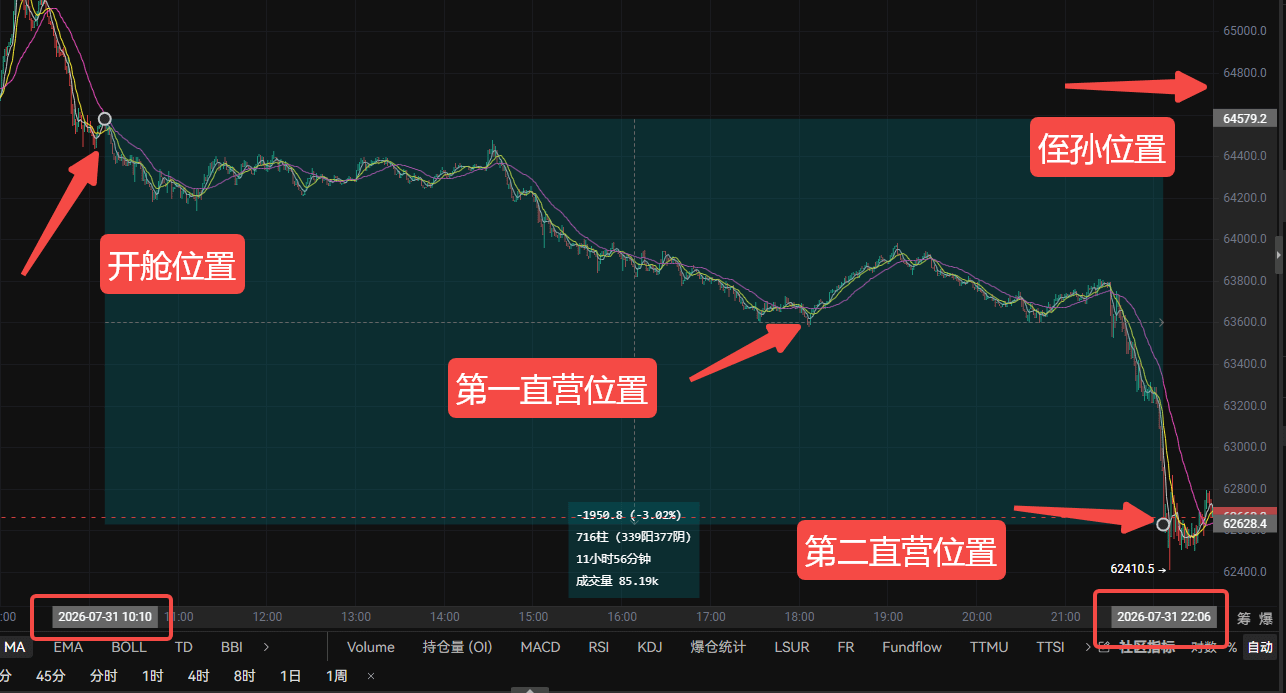Open the 爆 liquidation map icon
The image size is (1286, 693).
pos(1265,617)
